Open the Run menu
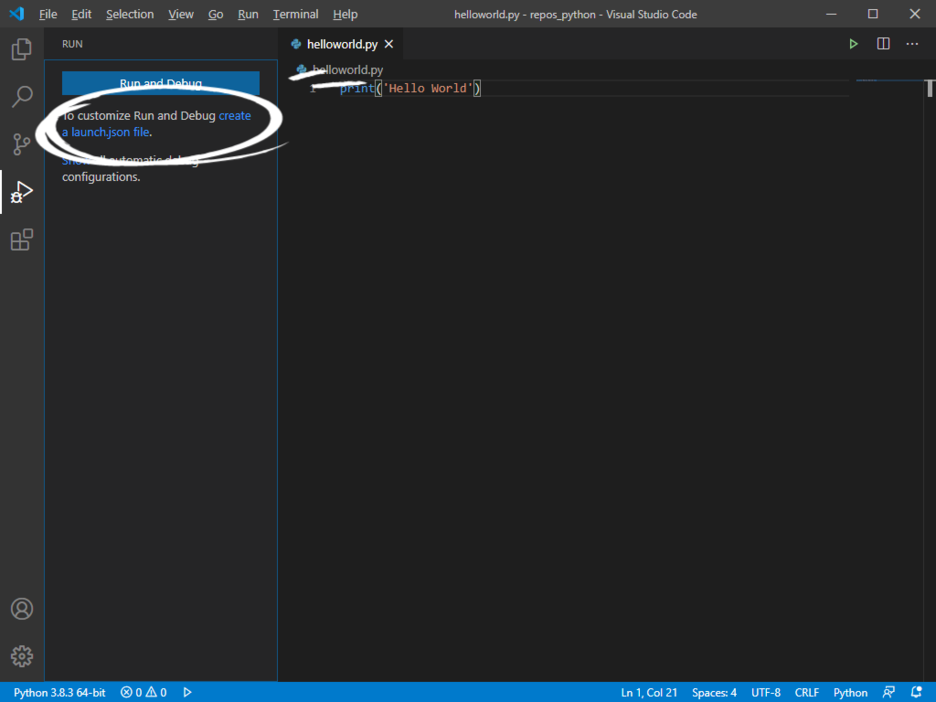The height and width of the screenshot is (702, 936). tap(248, 14)
